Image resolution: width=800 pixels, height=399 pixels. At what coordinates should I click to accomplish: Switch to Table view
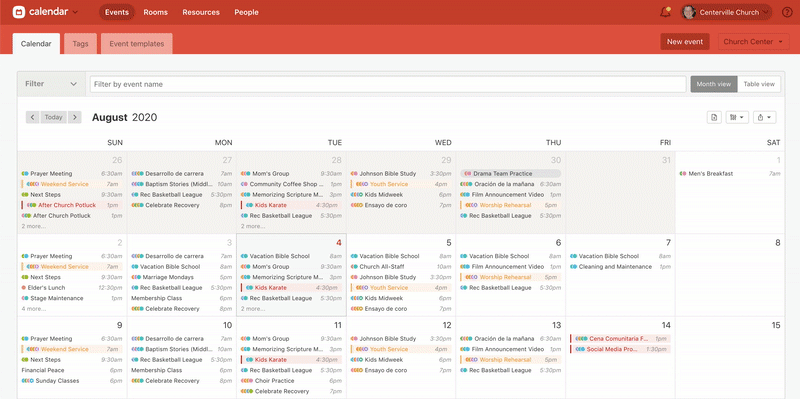759,84
